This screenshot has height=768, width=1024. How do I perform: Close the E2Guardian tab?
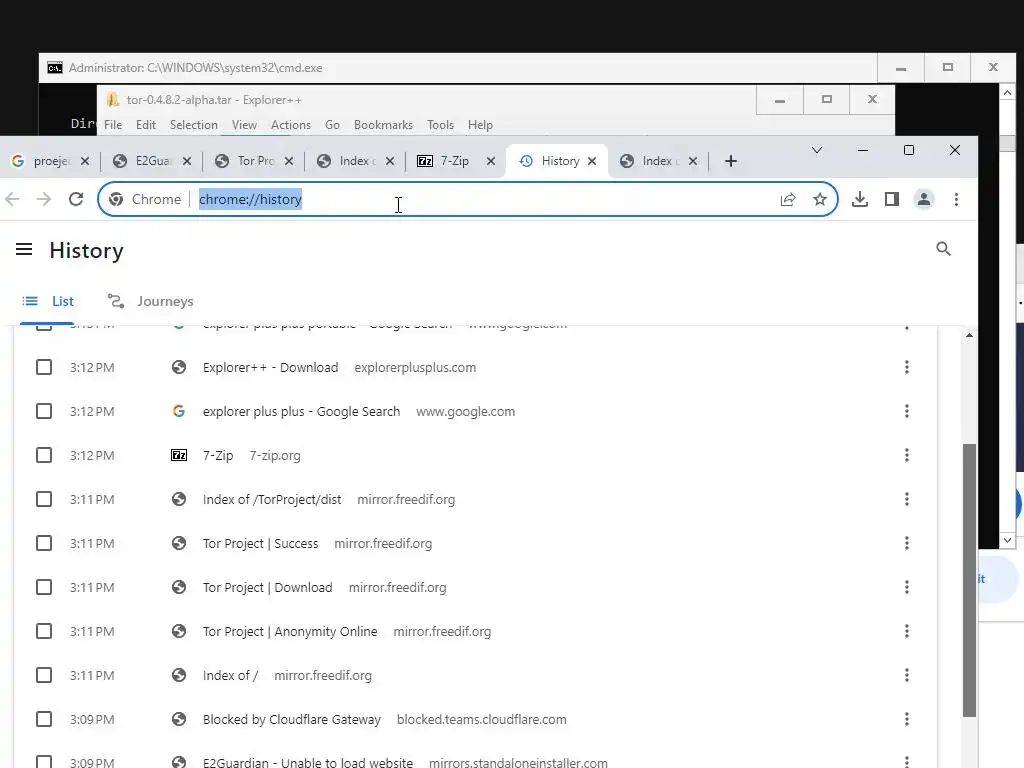(x=187, y=161)
